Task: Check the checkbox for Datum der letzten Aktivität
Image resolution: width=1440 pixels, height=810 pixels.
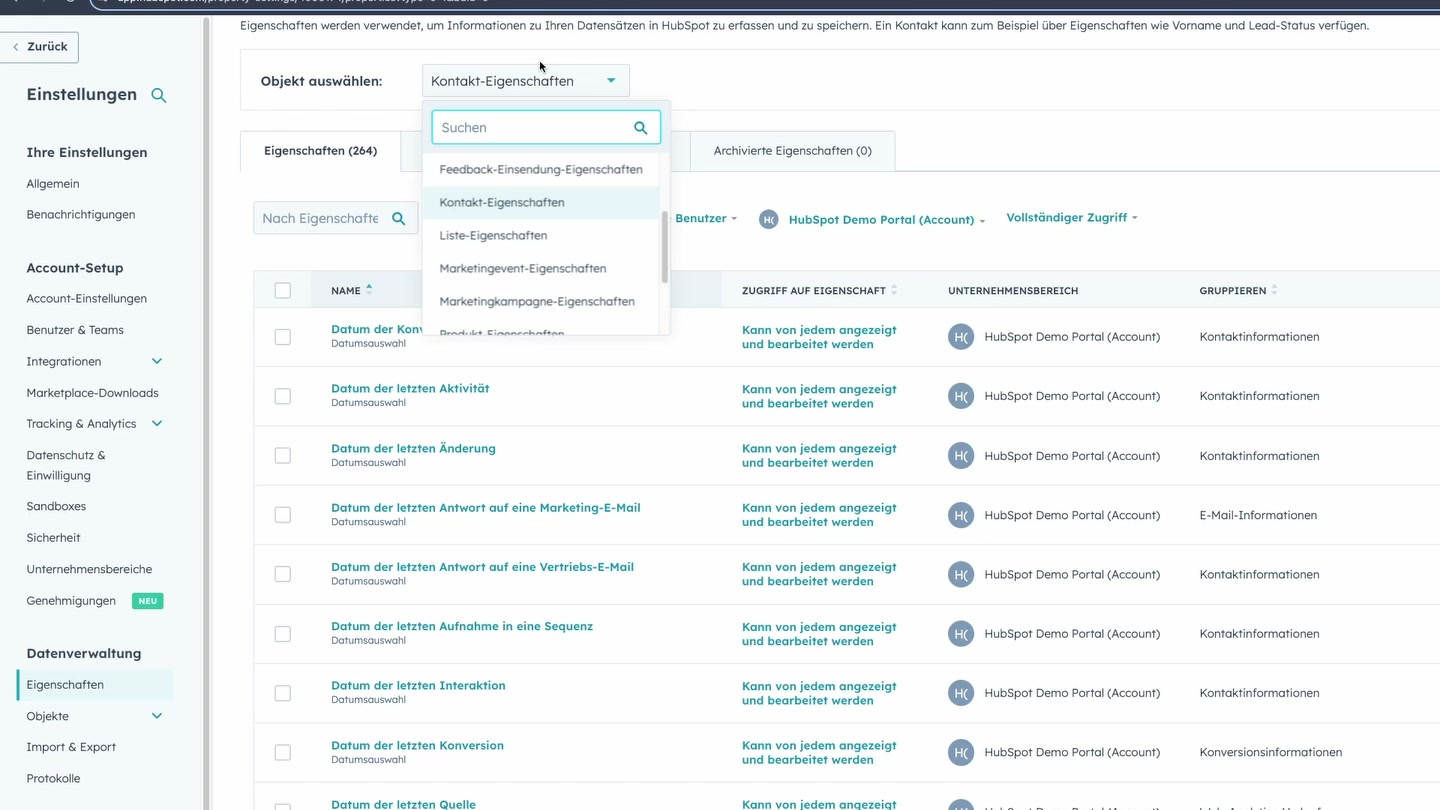Action: click(283, 396)
